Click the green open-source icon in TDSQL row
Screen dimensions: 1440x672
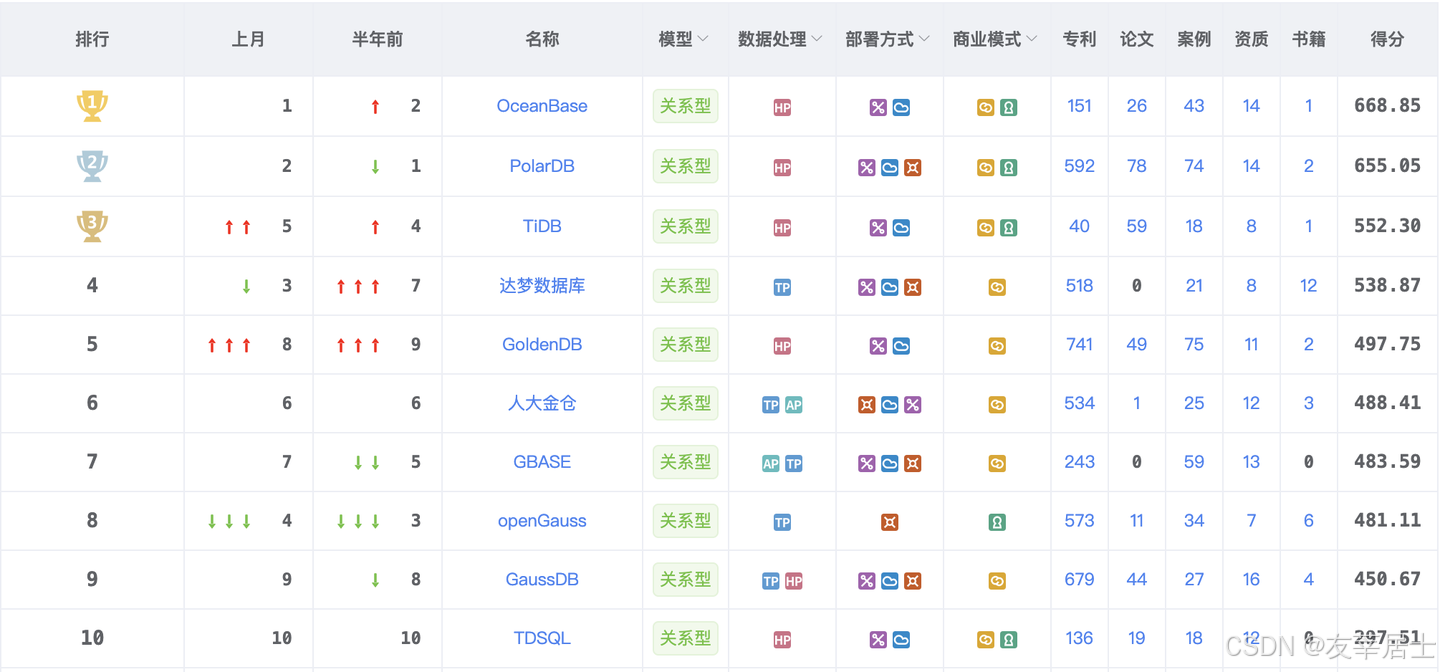1008,640
